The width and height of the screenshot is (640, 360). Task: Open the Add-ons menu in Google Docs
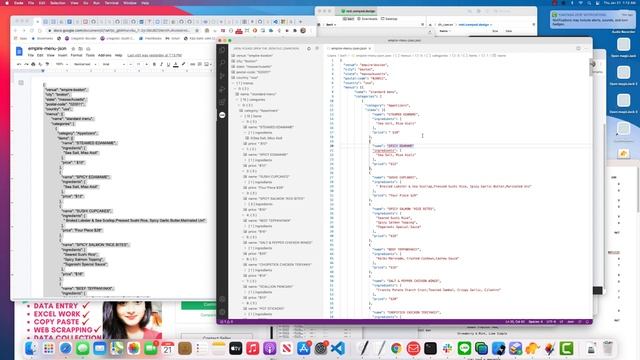104,55
